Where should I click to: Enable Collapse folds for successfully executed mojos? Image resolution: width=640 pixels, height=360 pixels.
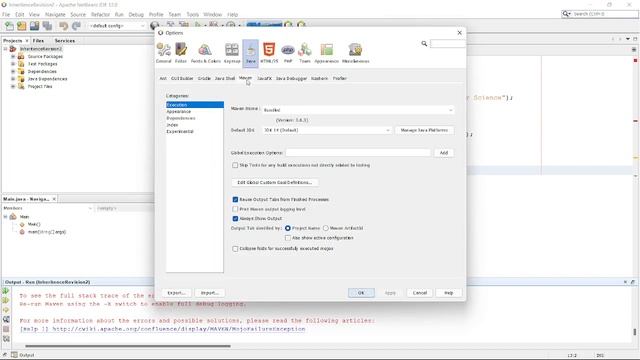tap(235, 249)
